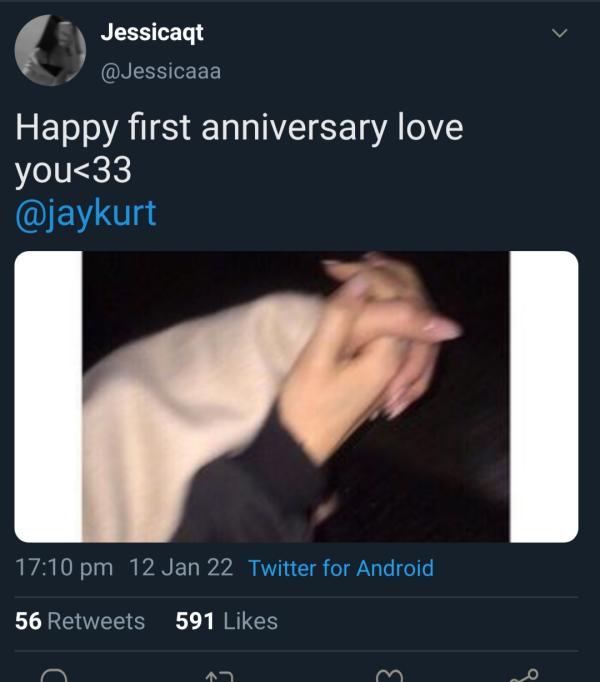The height and width of the screenshot is (682, 600).
Task: Open the @jaykurt mention
Action: (x=86, y=213)
